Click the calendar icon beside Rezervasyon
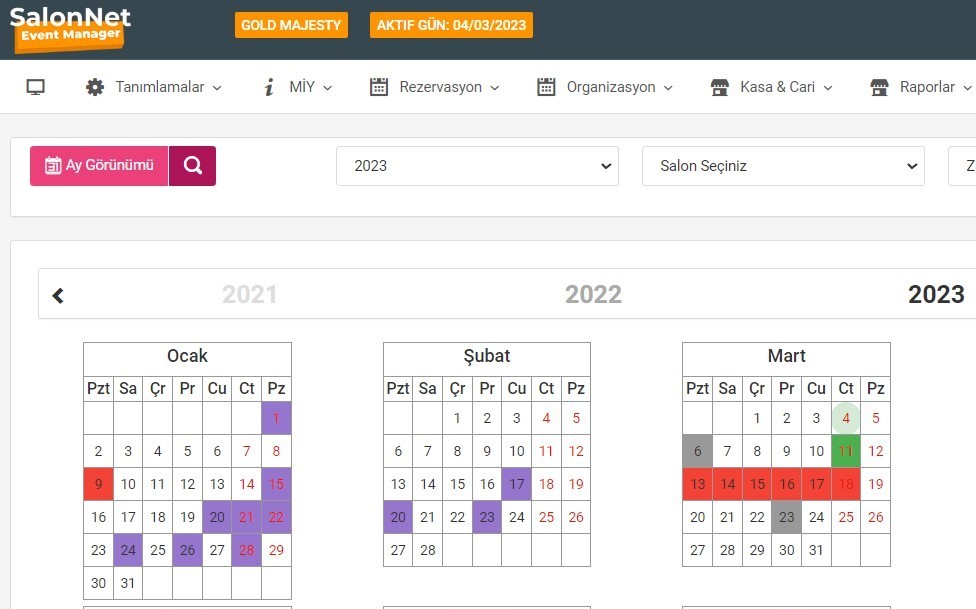The height and width of the screenshot is (609, 976). 379,87
